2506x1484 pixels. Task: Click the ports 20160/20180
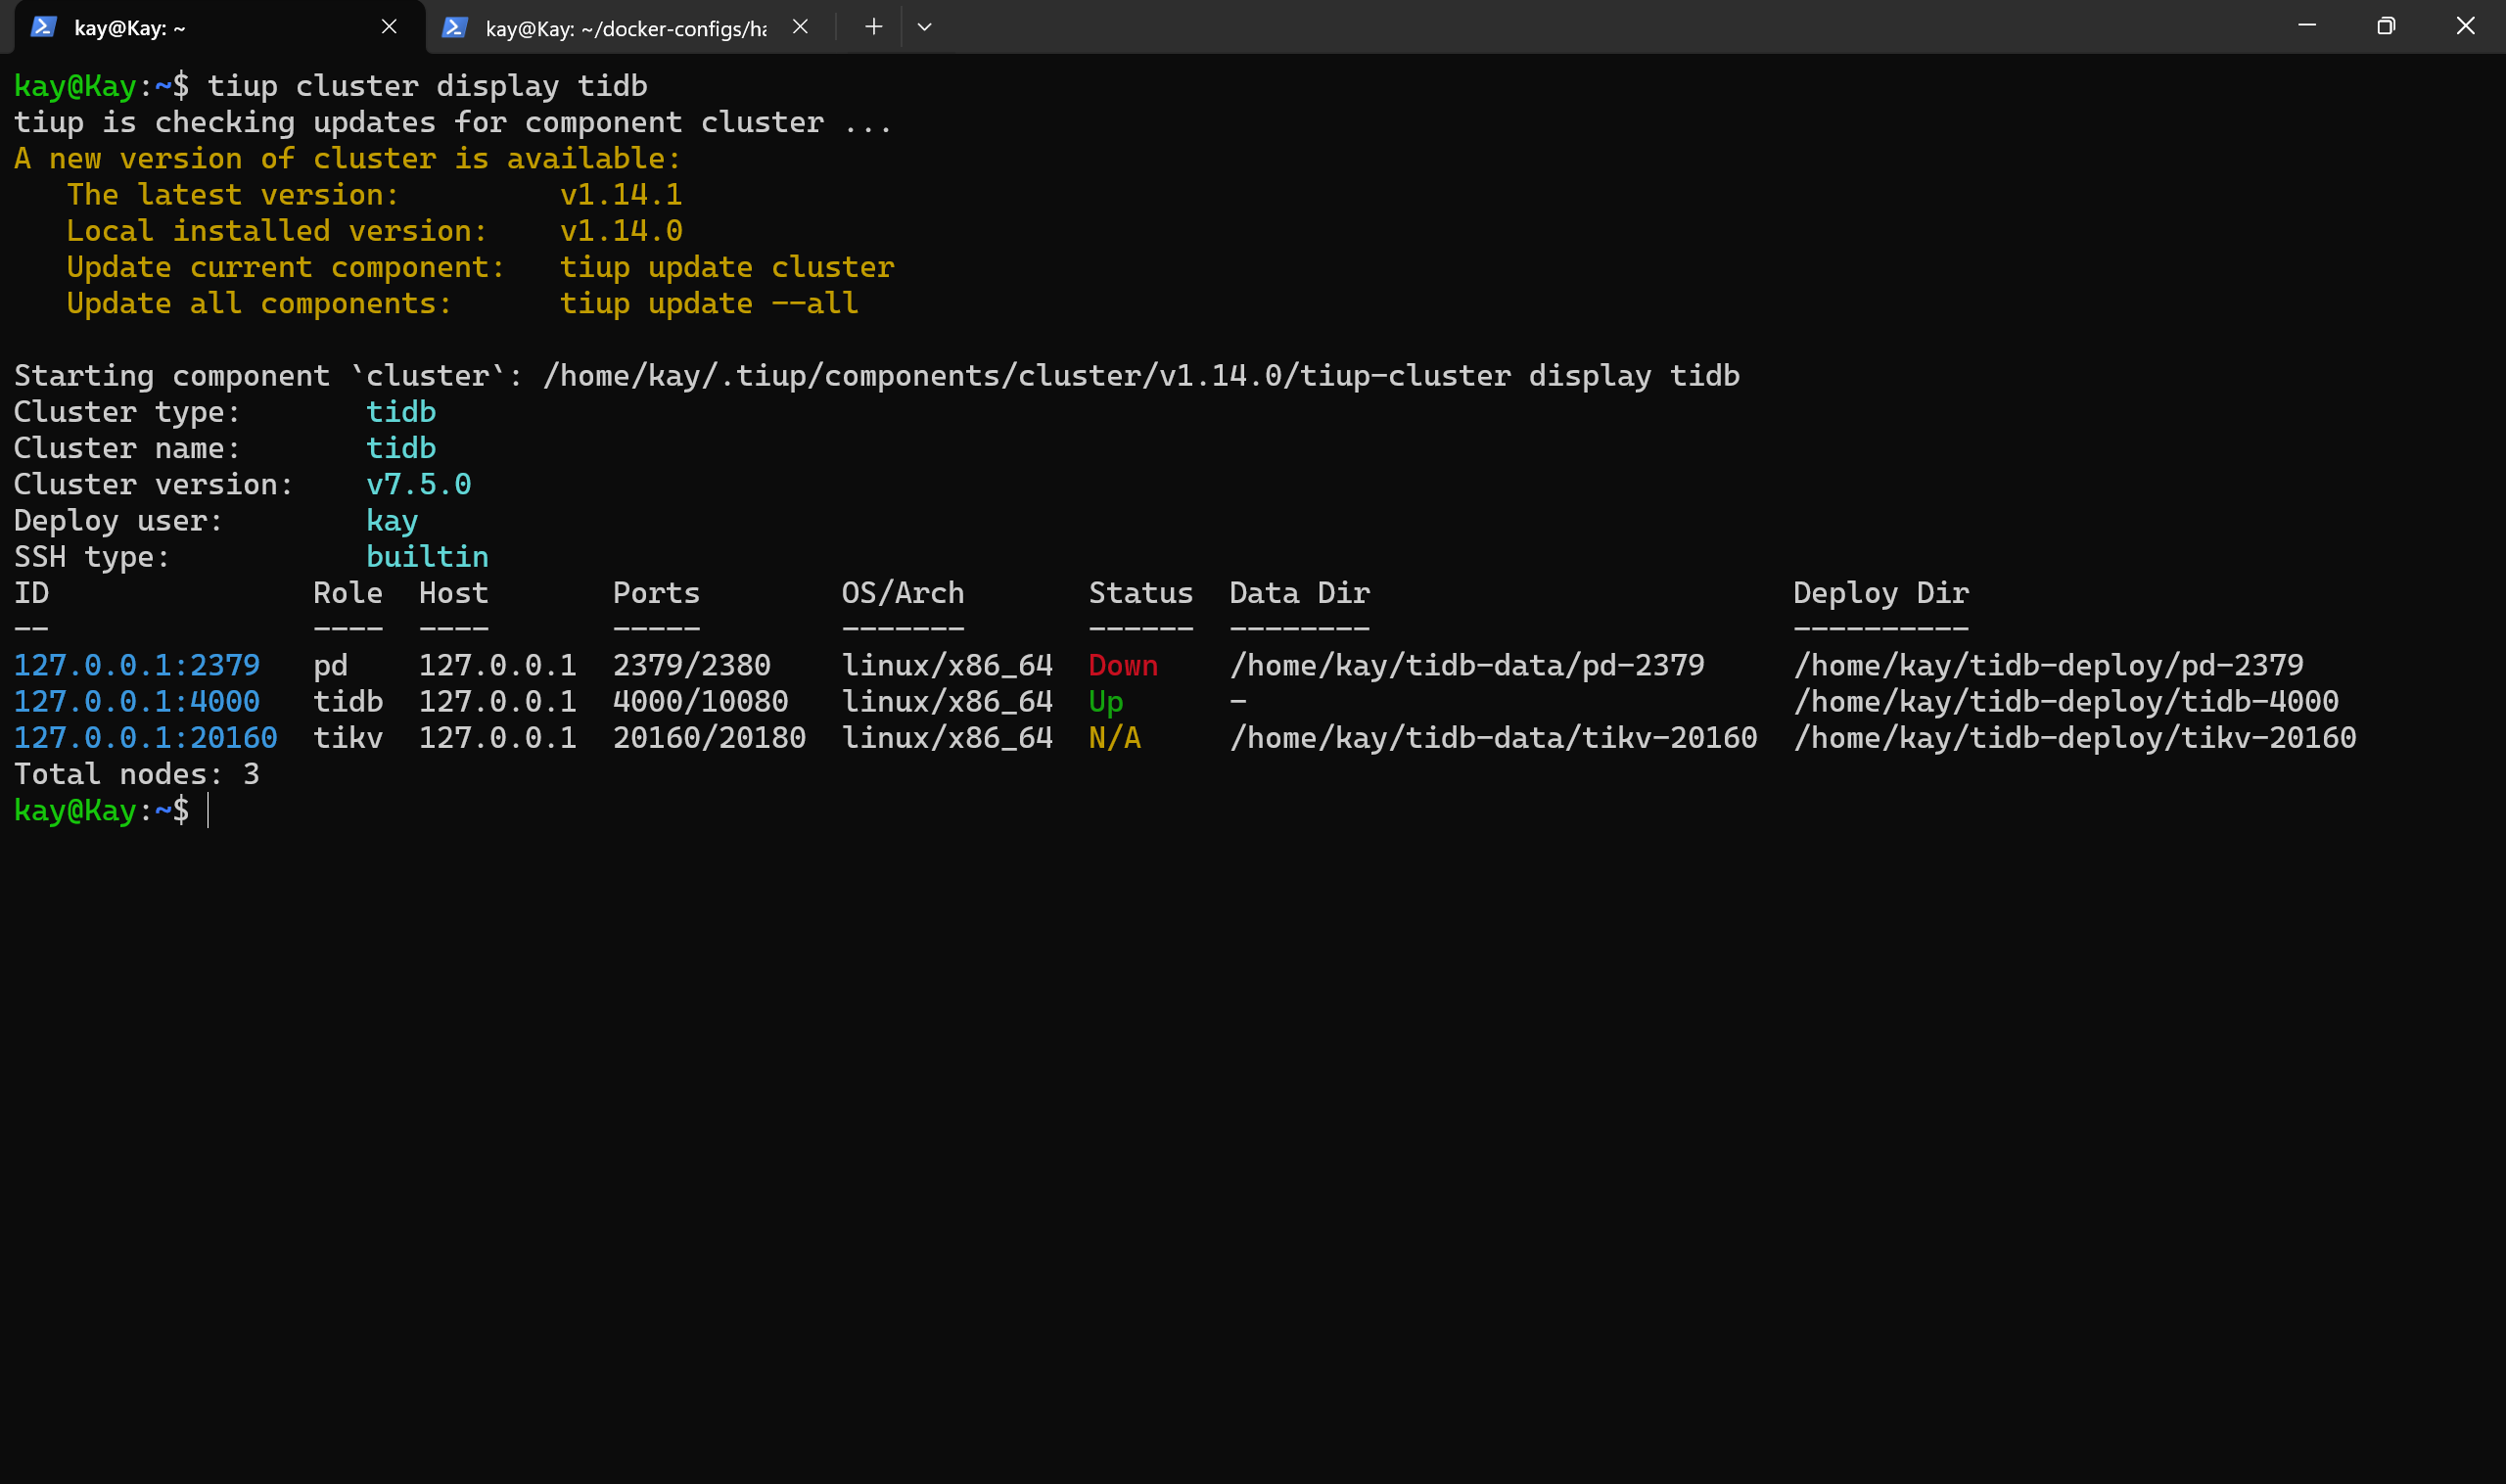[709, 737]
